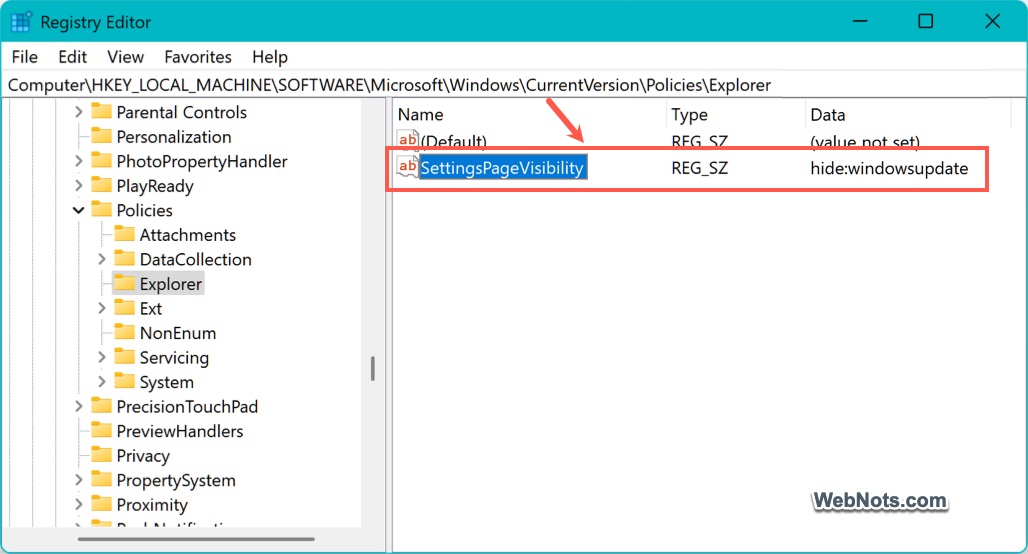1028x554 pixels.
Task: Select the Privacy key label
Action: point(143,456)
